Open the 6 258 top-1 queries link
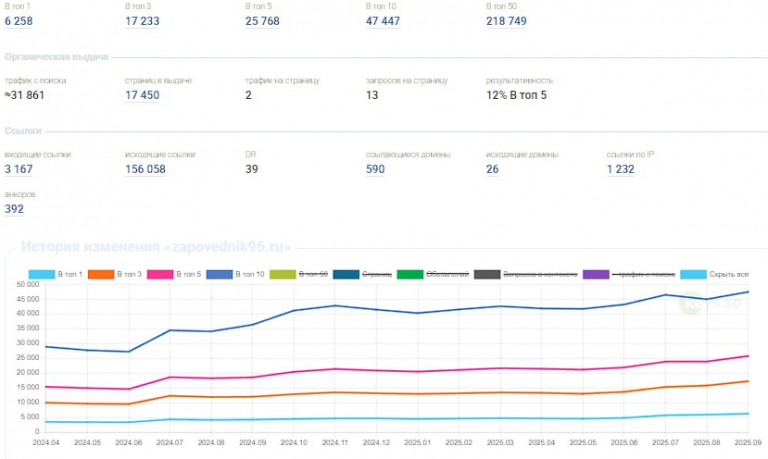 point(20,21)
